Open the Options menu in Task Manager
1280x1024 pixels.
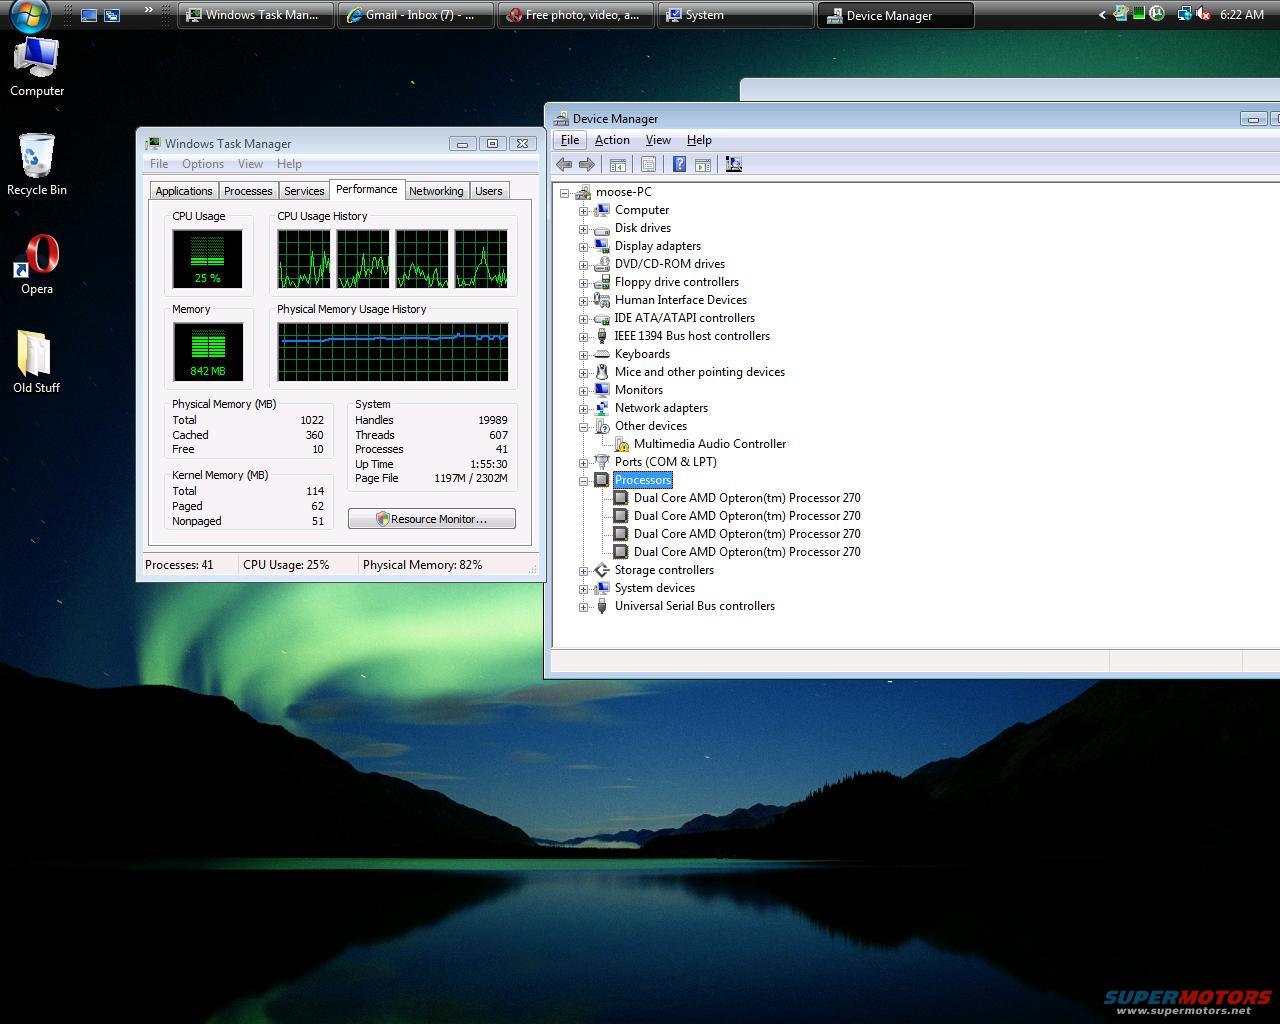202,164
